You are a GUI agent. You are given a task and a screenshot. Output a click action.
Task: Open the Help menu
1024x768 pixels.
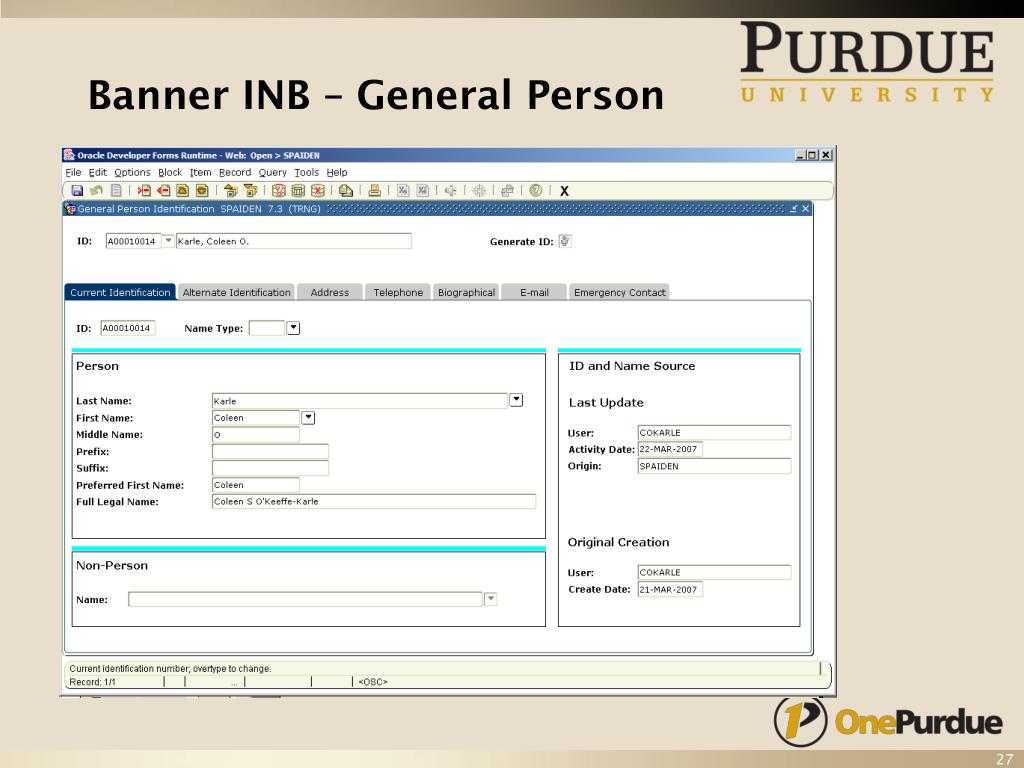[337, 172]
